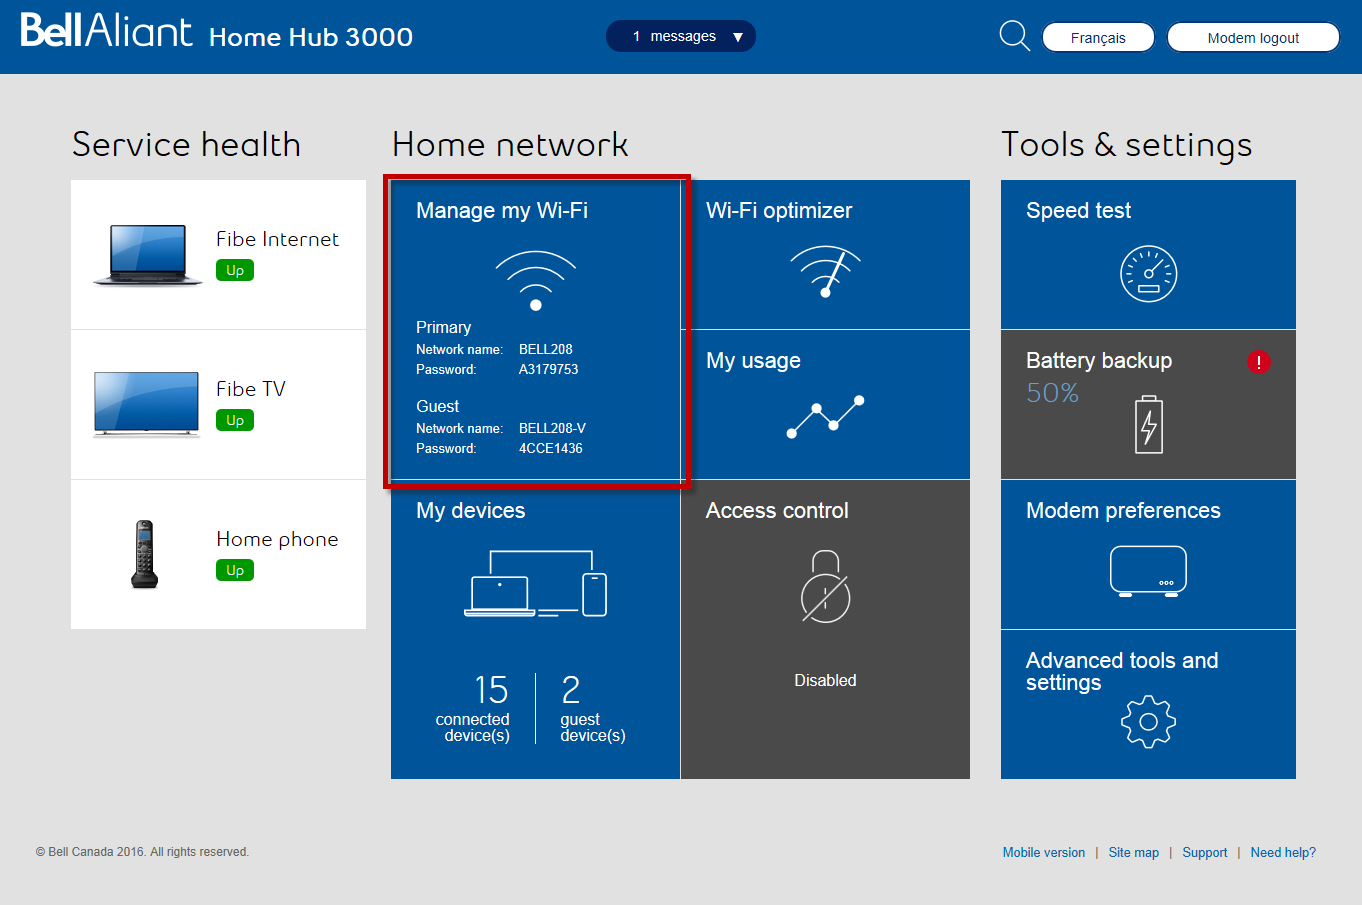Click the Wi-Fi signal icon in Manage my Wi-Fi

tap(536, 280)
